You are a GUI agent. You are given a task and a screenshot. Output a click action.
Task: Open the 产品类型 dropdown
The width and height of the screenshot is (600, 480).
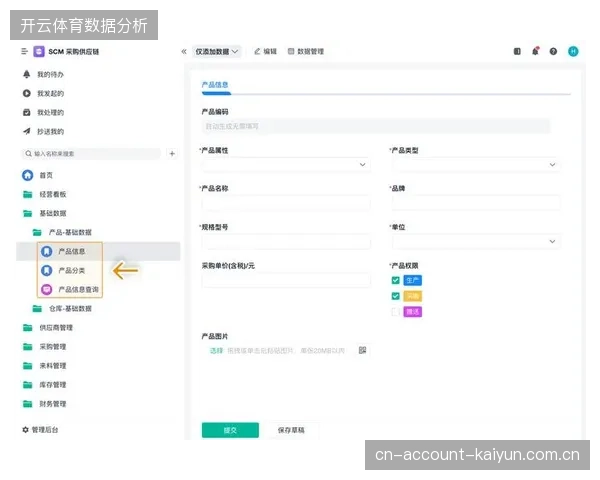[x=476, y=165]
